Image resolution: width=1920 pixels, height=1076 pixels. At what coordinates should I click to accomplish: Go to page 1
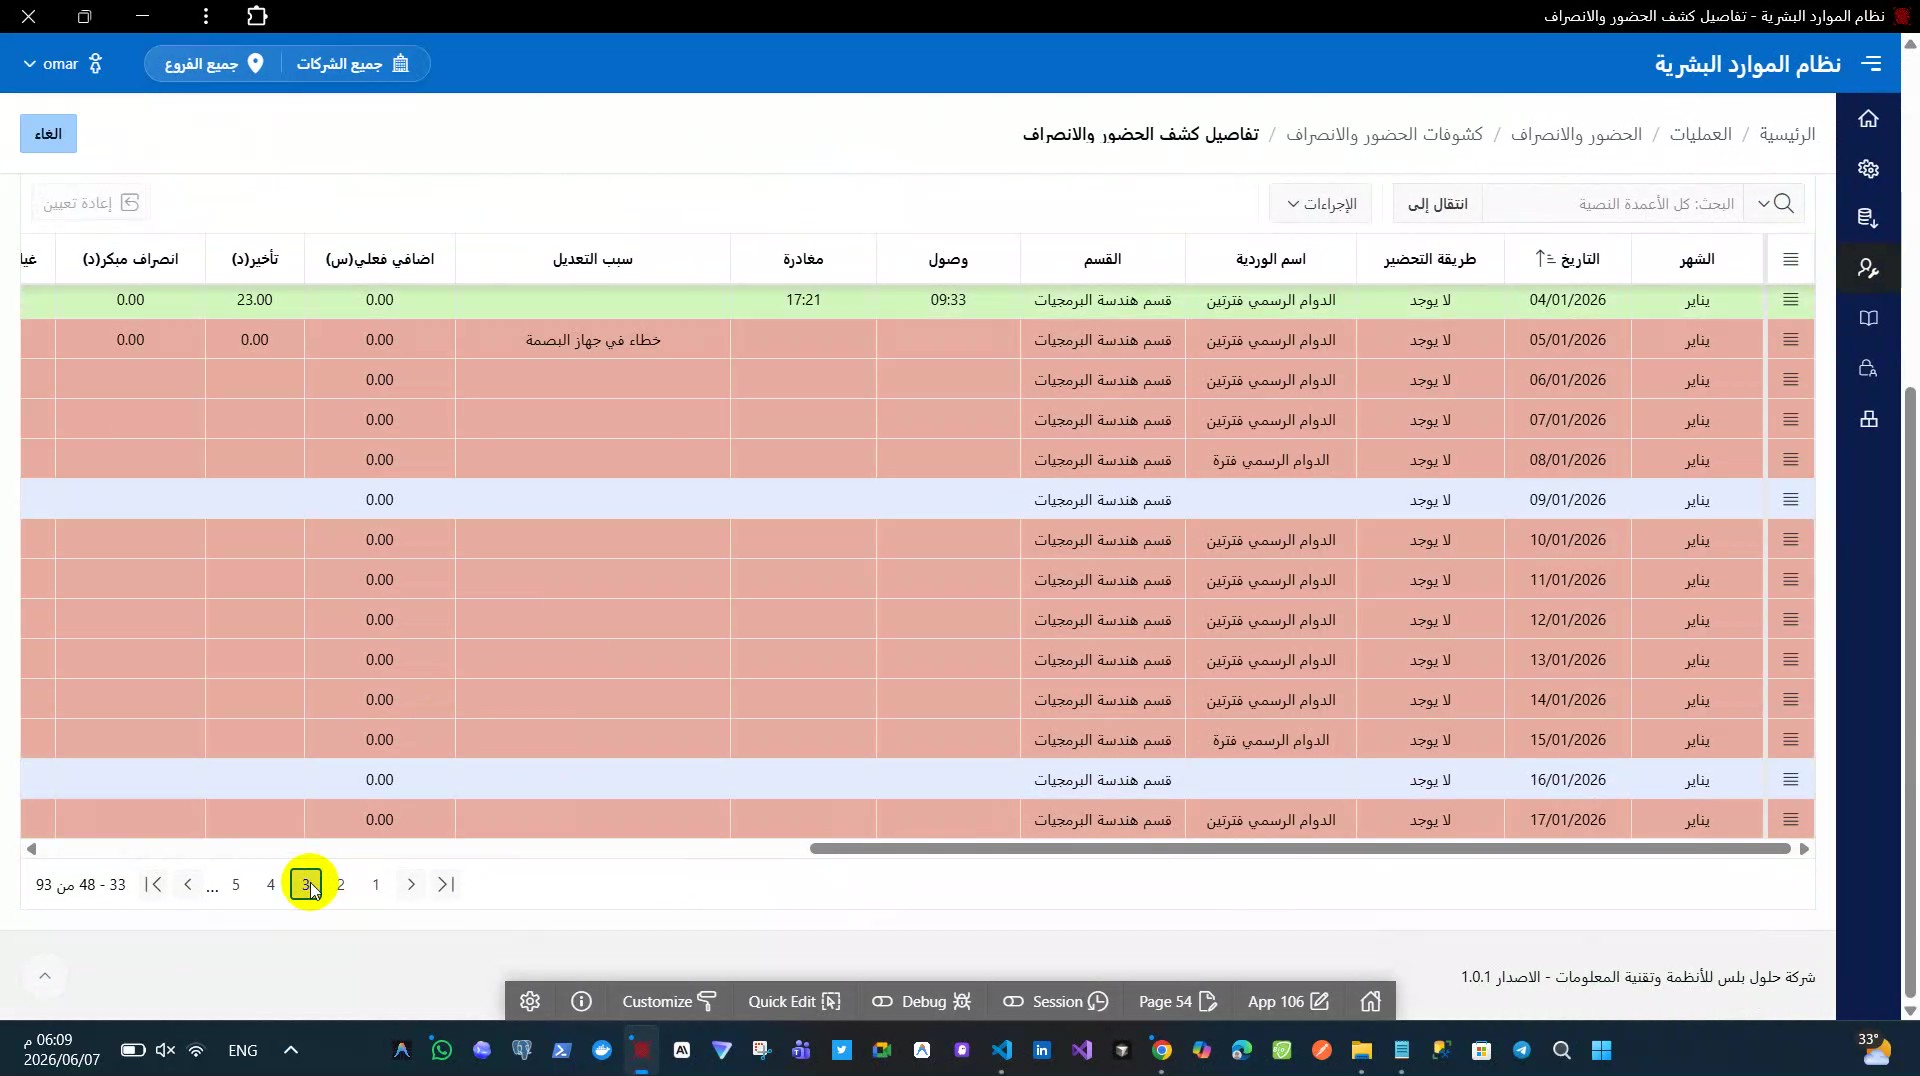tap(376, 884)
